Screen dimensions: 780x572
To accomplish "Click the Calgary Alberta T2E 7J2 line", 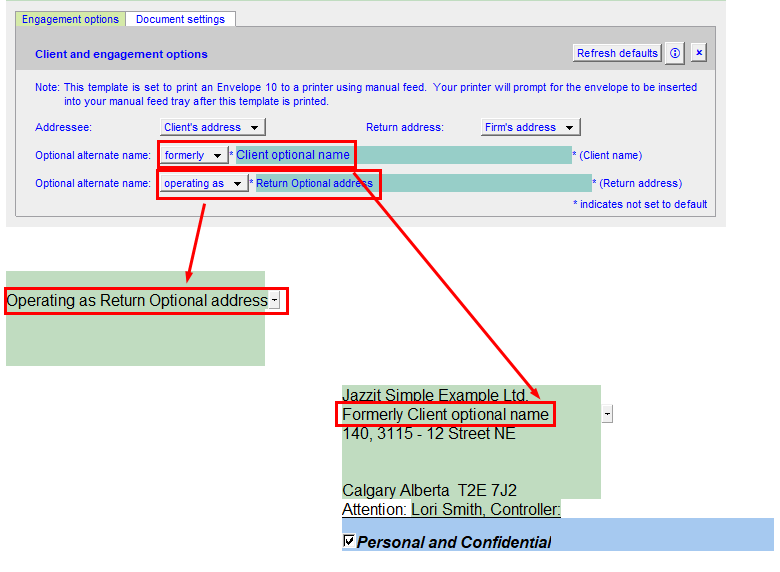I will tap(429, 491).
